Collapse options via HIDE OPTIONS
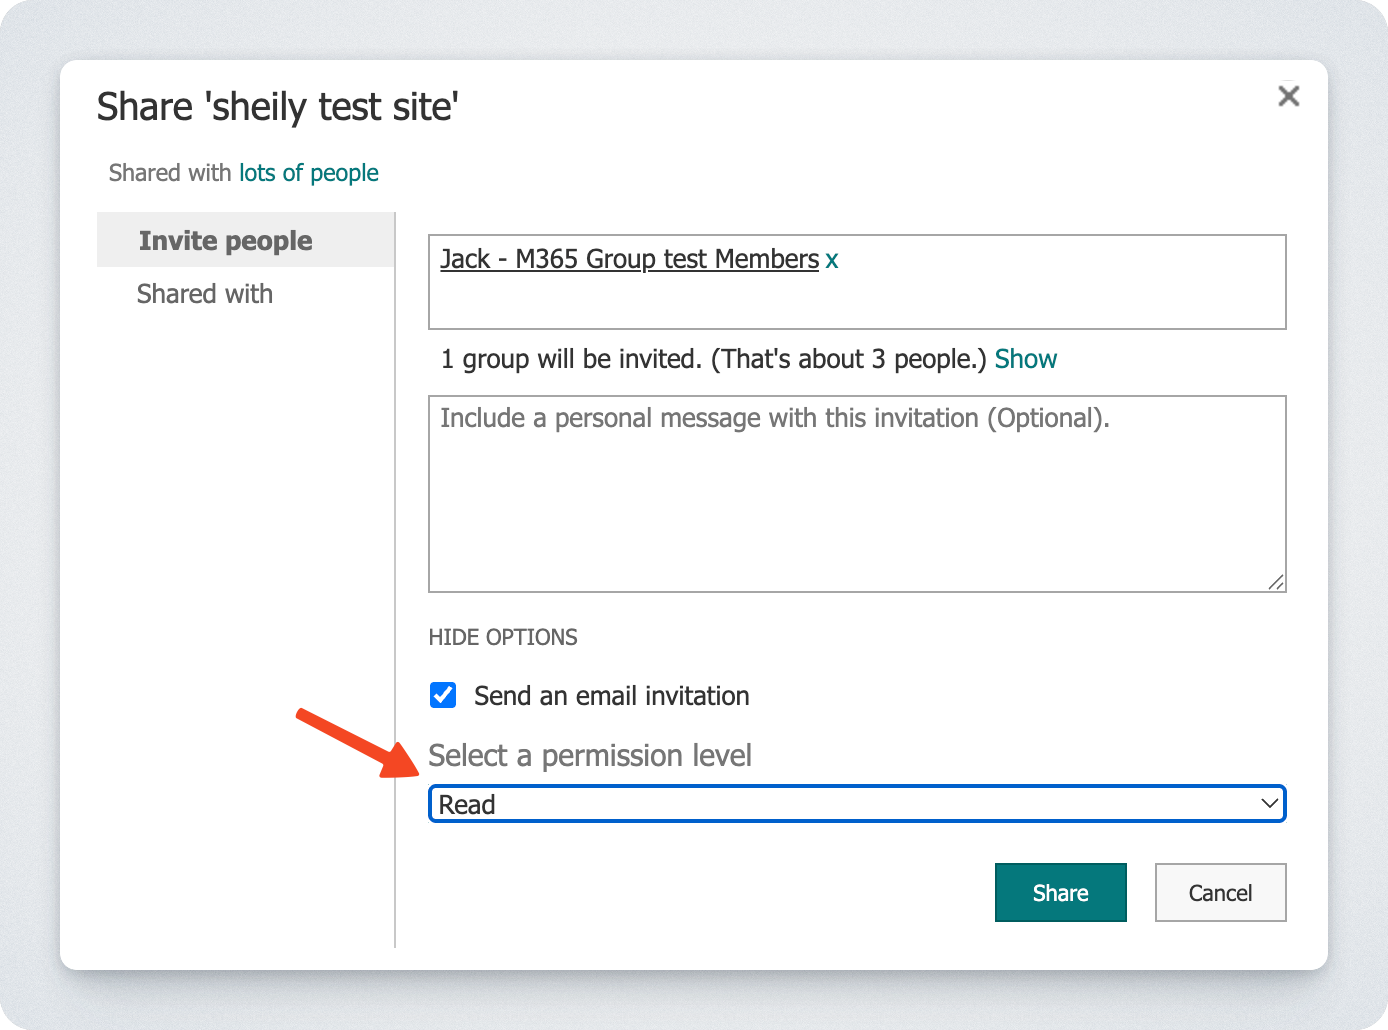The width and height of the screenshot is (1388, 1030). click(x=503, y=638)
